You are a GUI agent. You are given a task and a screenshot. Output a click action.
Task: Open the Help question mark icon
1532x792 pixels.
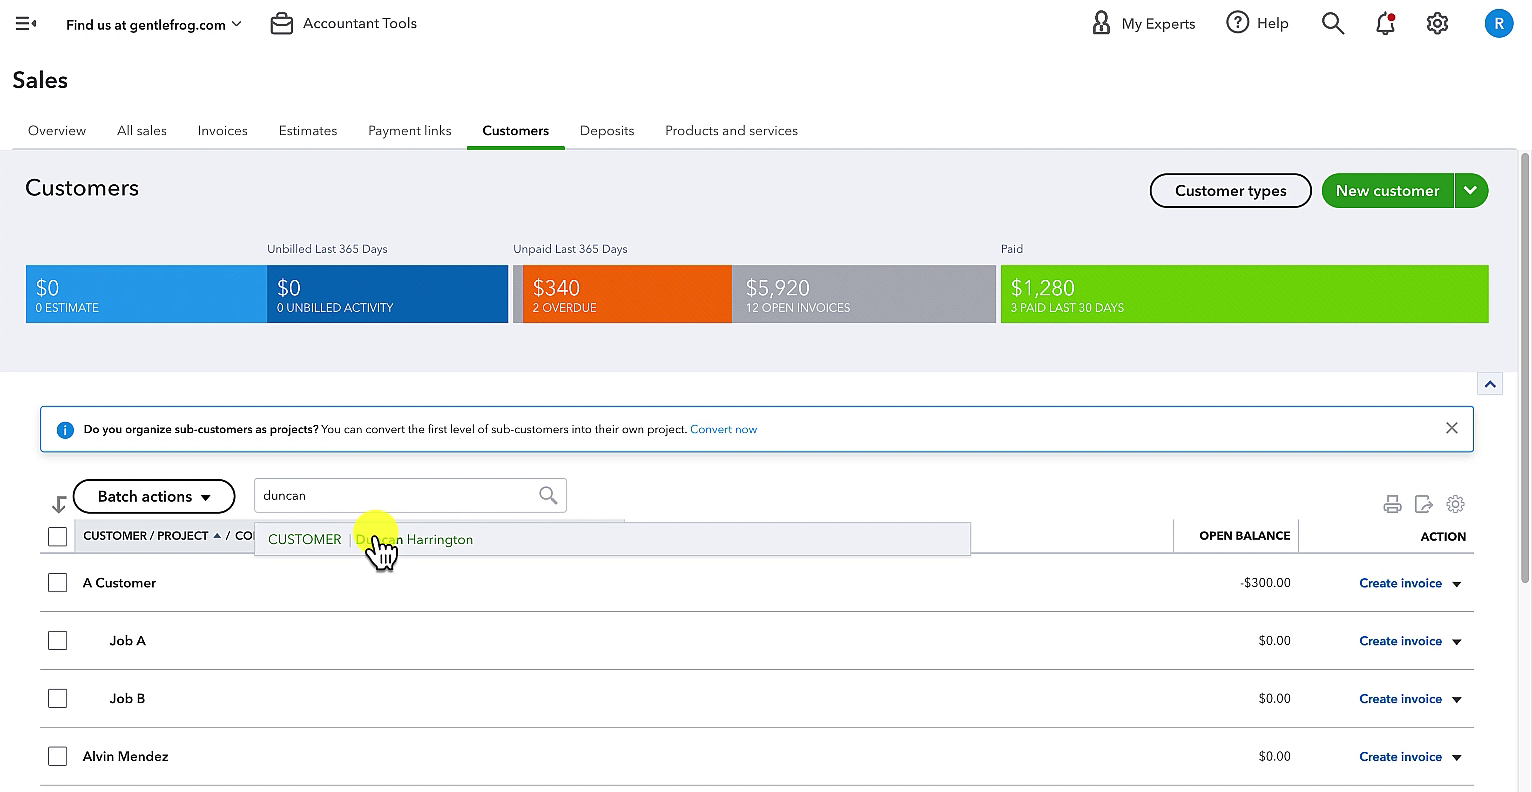click(x=1238, y=22)
